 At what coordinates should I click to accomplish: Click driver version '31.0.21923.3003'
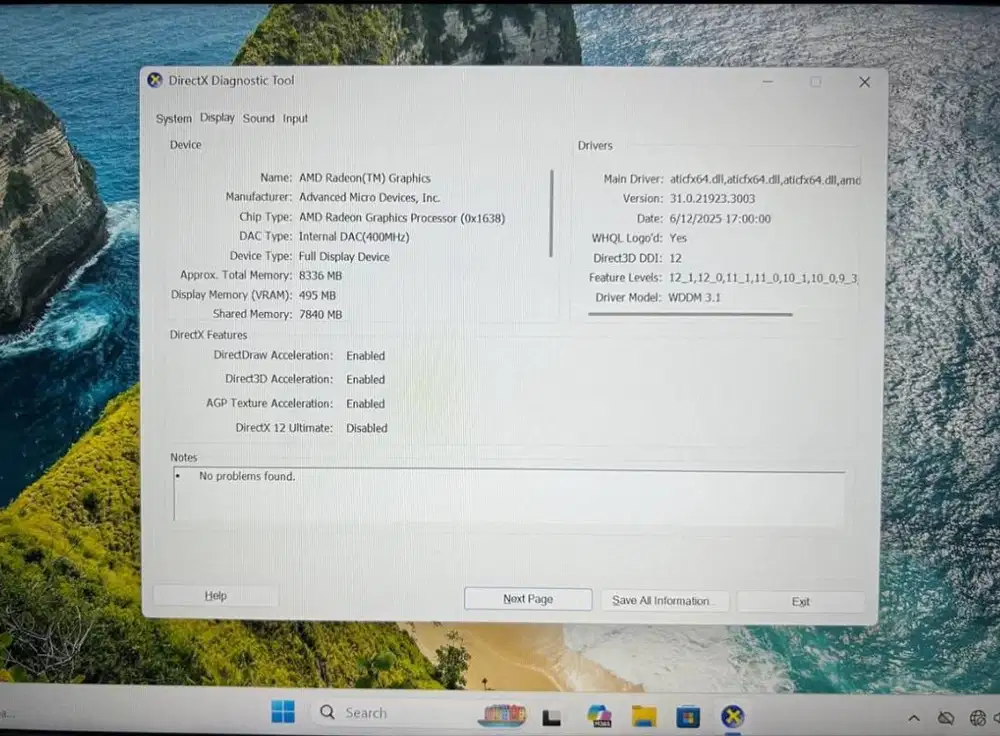(712, 199)
